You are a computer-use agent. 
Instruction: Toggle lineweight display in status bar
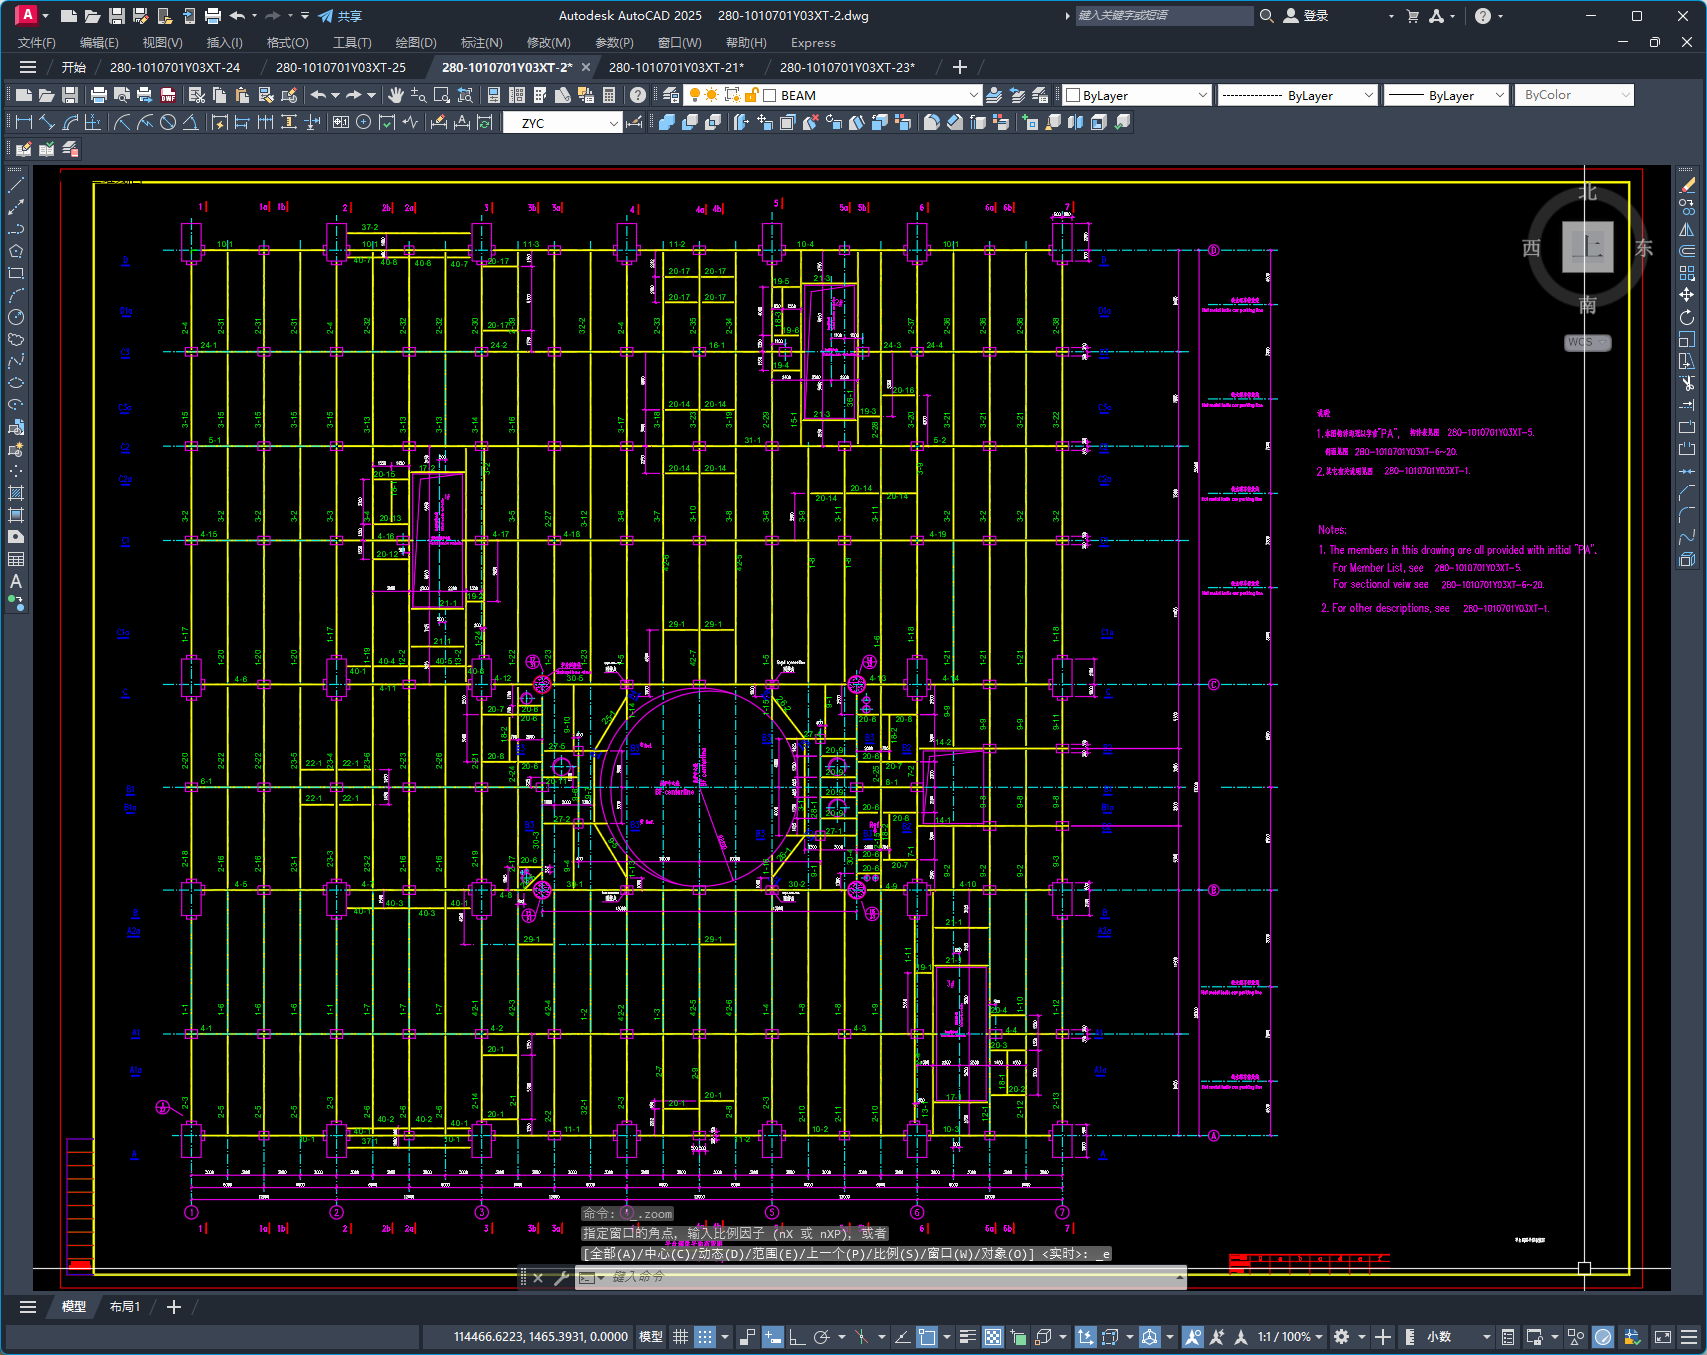point(967,1337)
